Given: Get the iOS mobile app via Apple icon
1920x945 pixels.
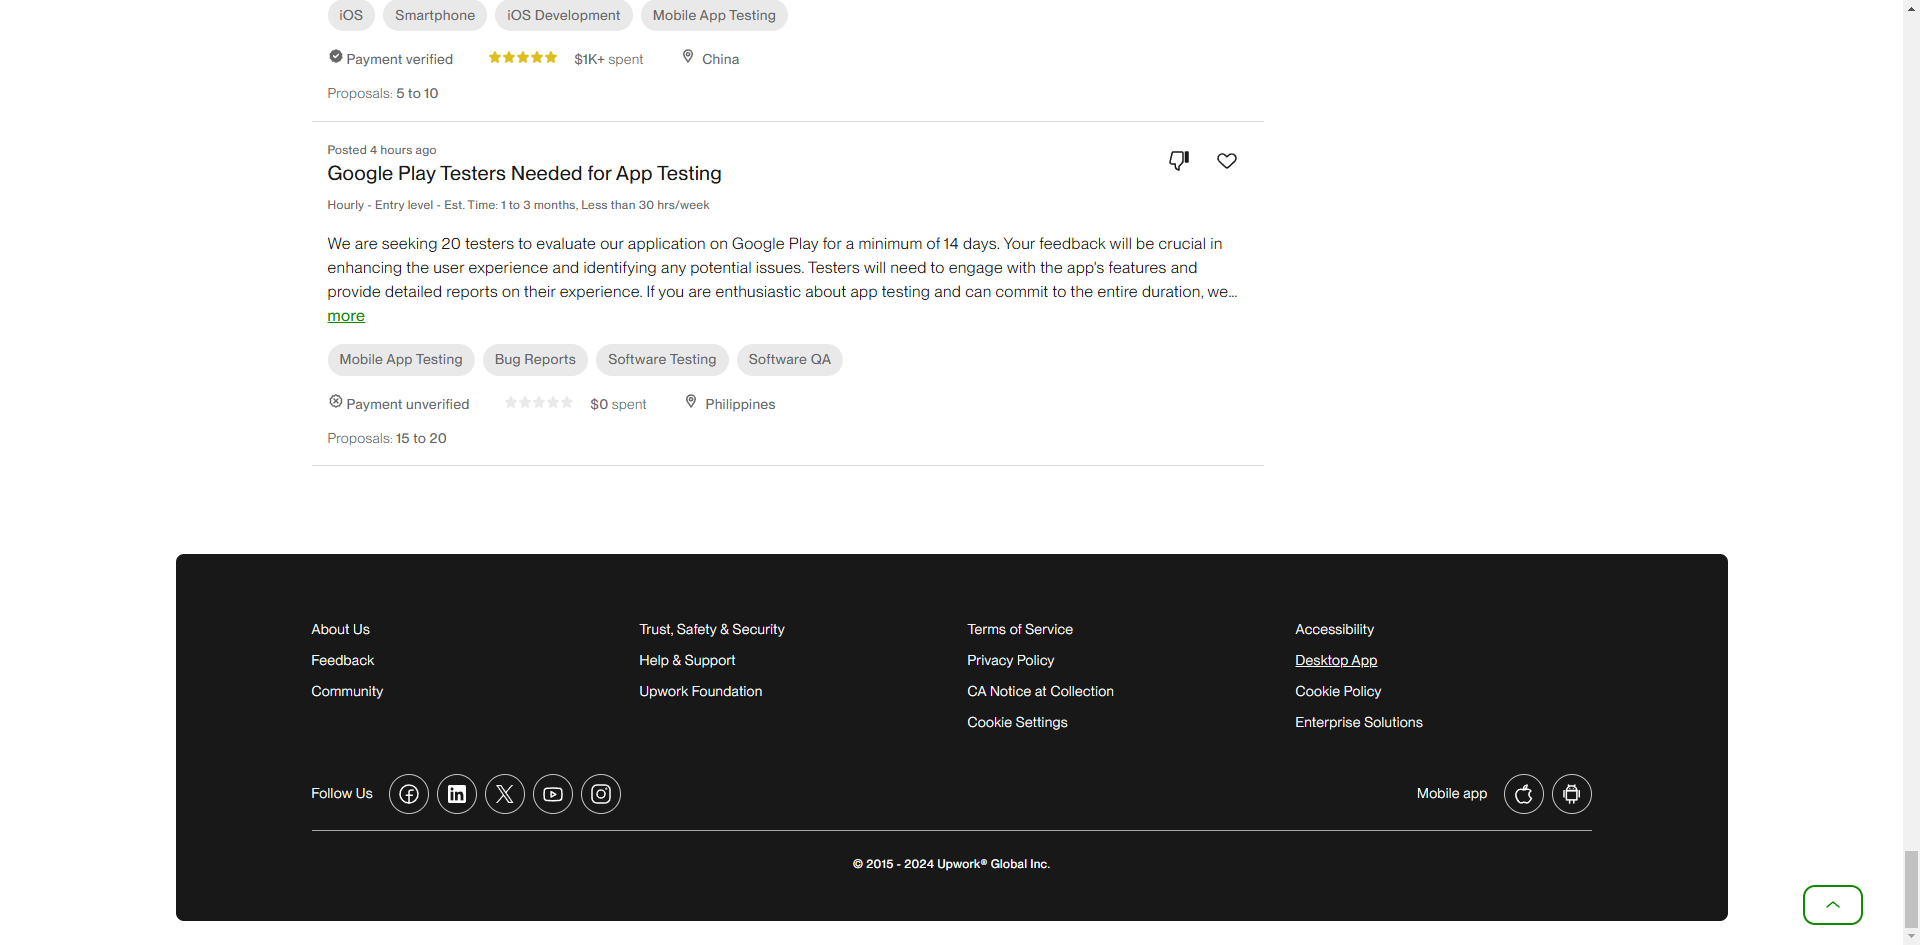Looking at the screenshot, I should click(x=1524, y=794).
